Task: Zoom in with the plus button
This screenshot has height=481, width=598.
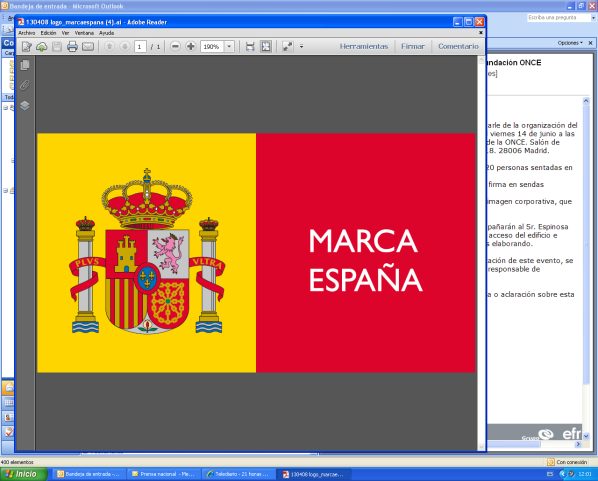Action: point(190,47)
